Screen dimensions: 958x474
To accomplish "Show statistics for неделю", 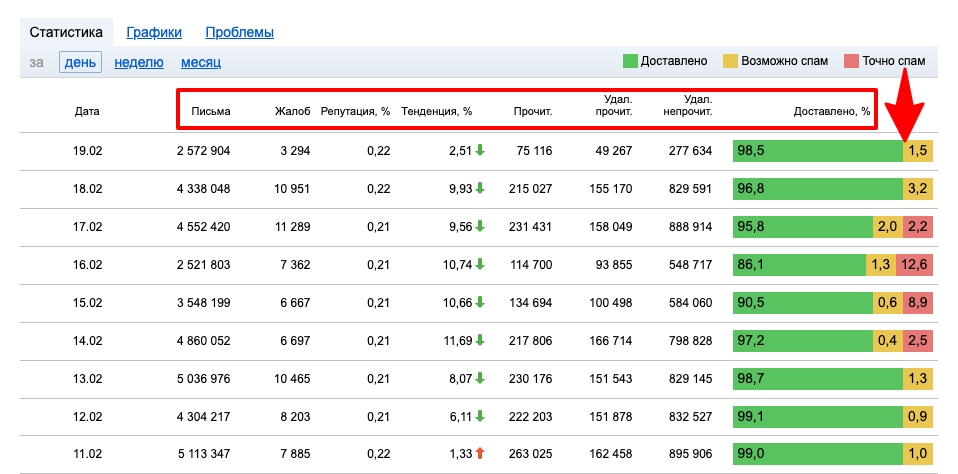I will 139,62.
